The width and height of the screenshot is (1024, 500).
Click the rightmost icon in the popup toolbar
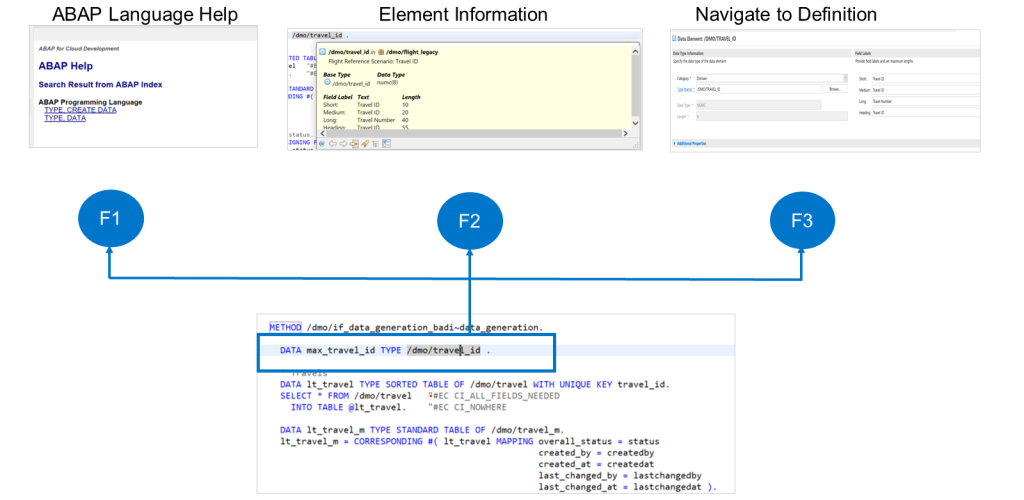(387, 144)
